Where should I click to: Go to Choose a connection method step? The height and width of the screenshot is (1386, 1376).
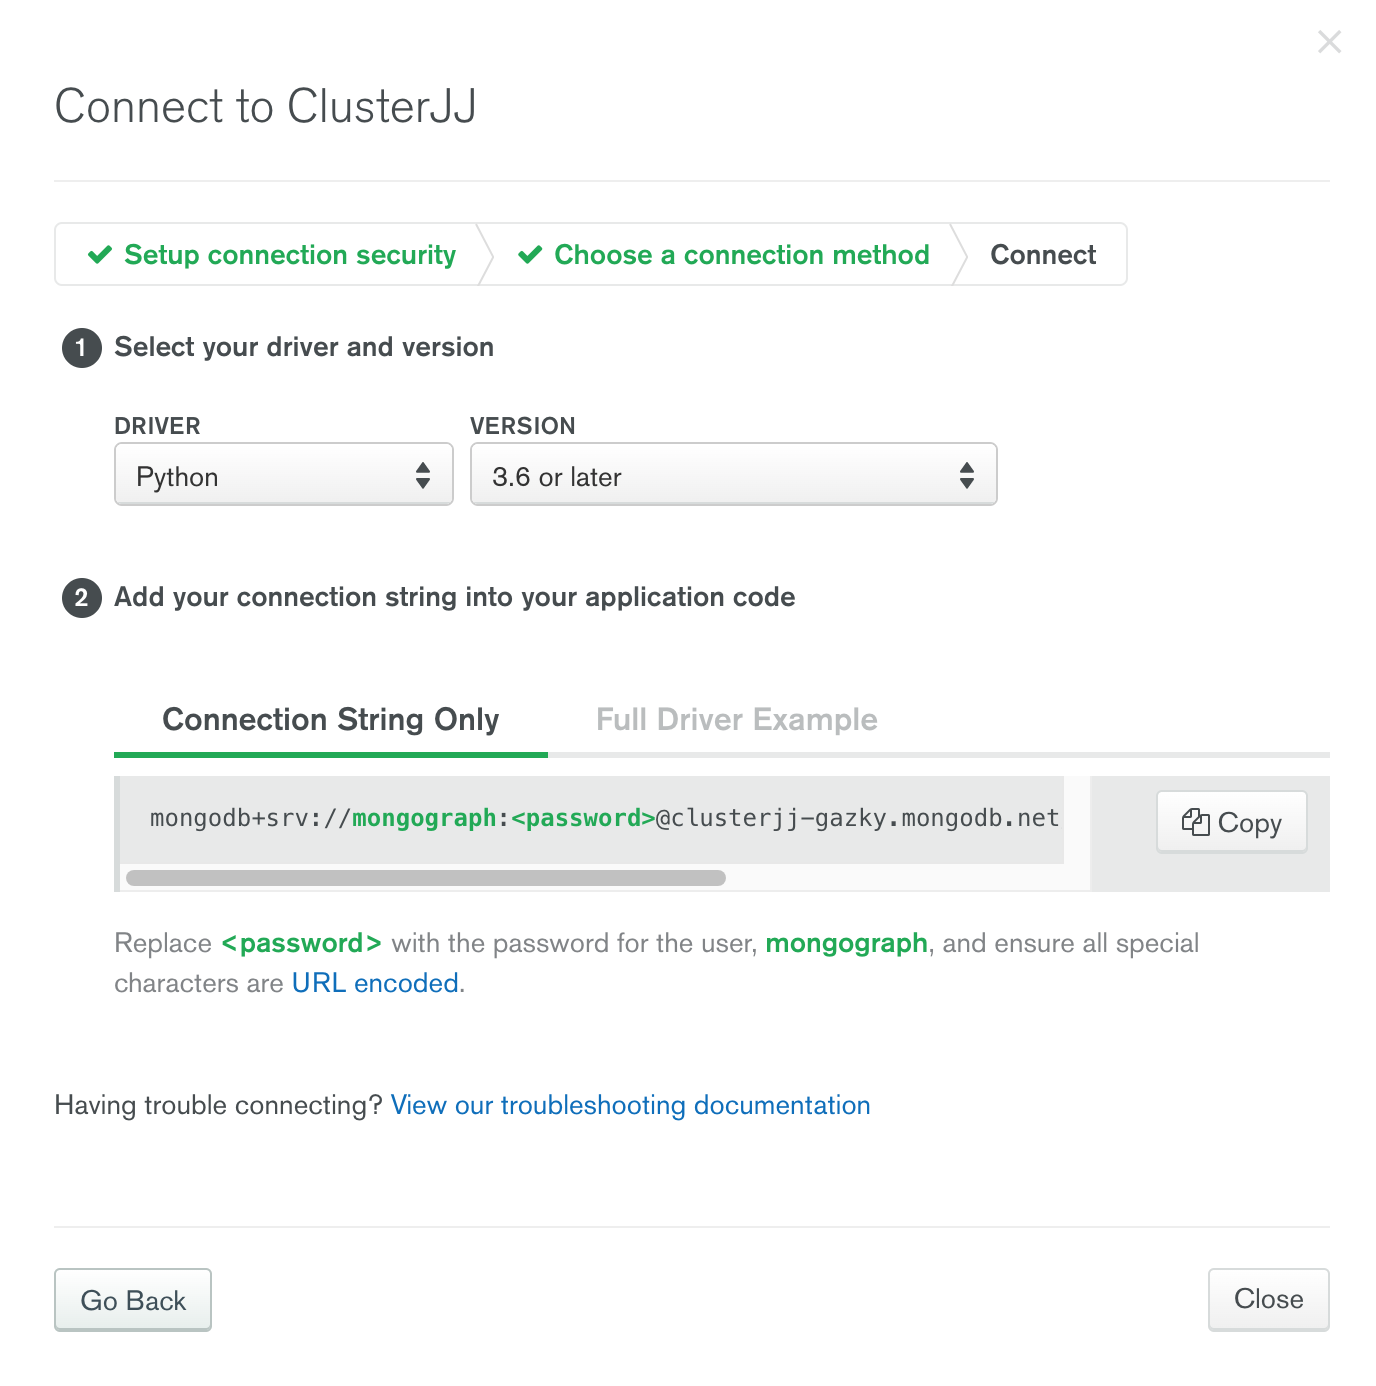pos(741,255)
